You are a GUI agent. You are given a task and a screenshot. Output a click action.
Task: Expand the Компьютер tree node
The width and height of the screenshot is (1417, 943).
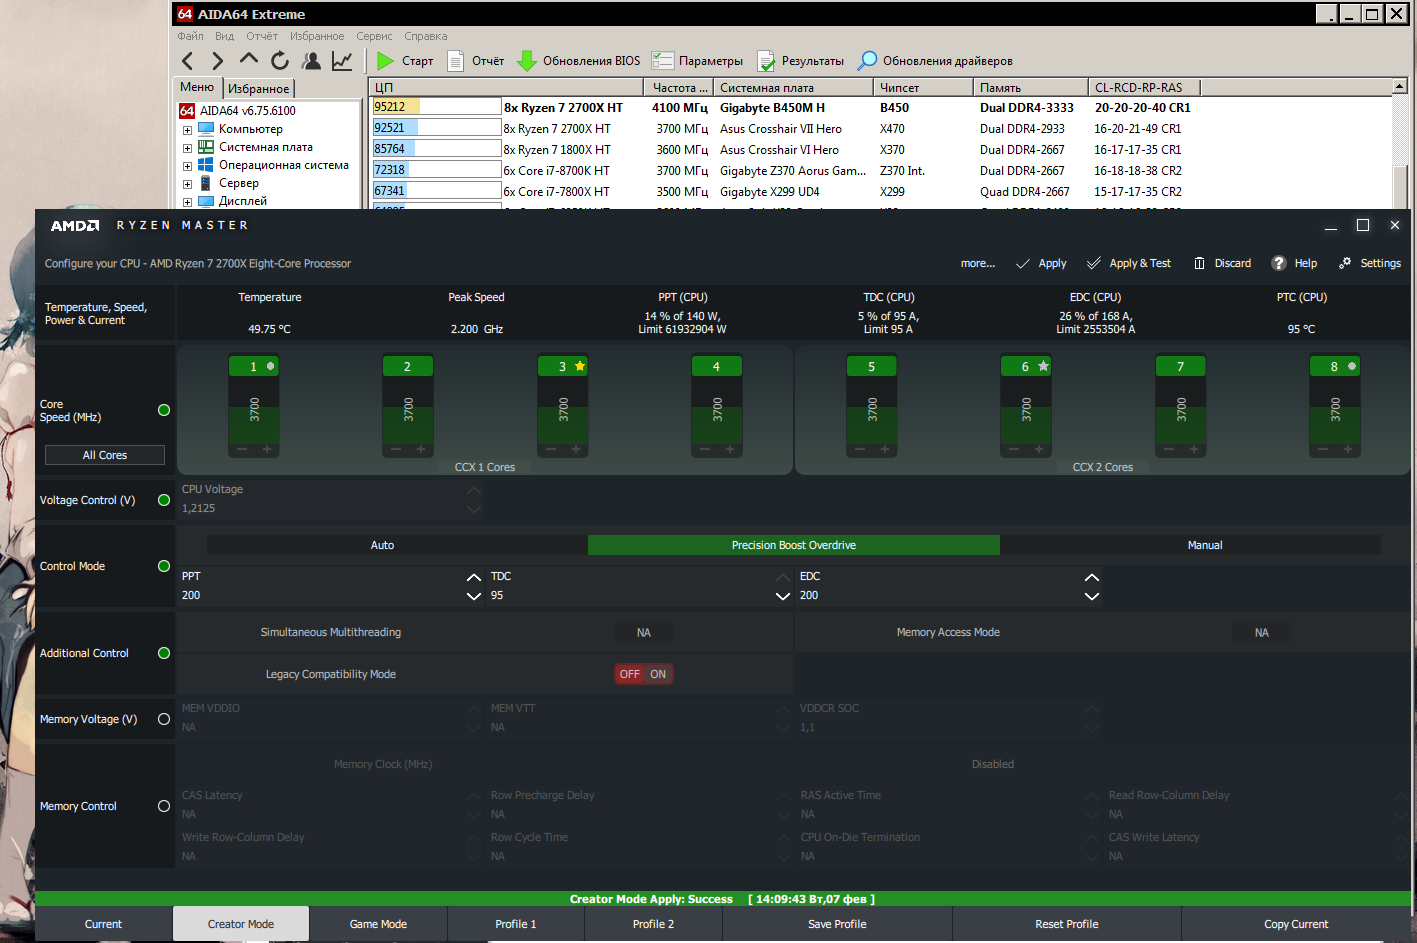[x=187, y=129]
